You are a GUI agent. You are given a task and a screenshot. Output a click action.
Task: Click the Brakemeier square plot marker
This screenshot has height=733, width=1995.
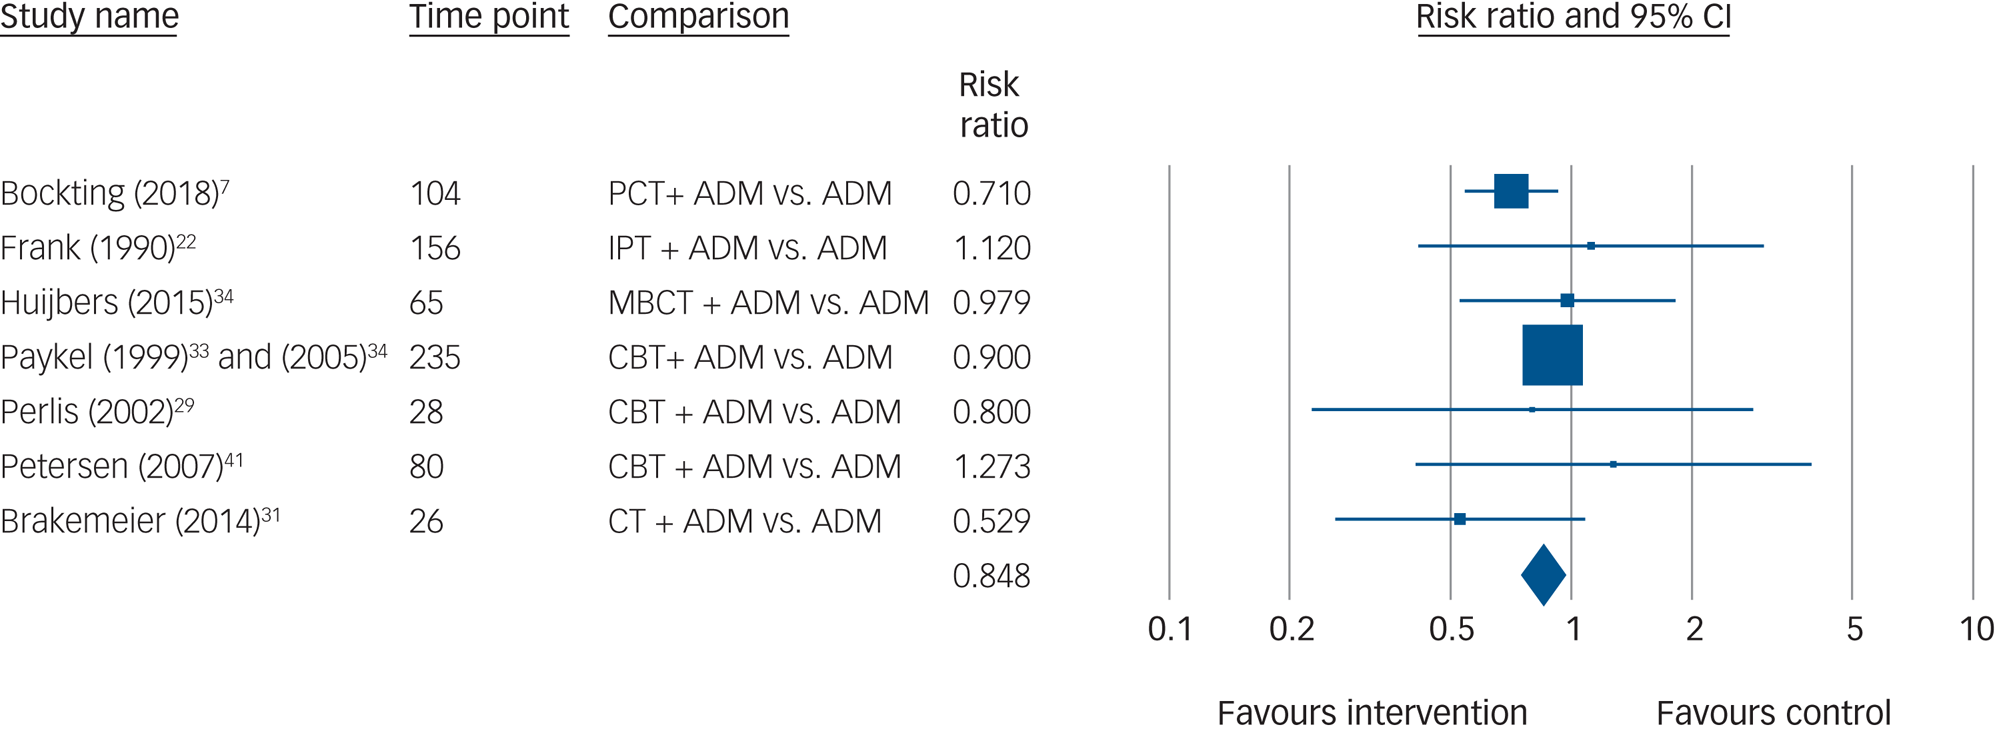1460,519
